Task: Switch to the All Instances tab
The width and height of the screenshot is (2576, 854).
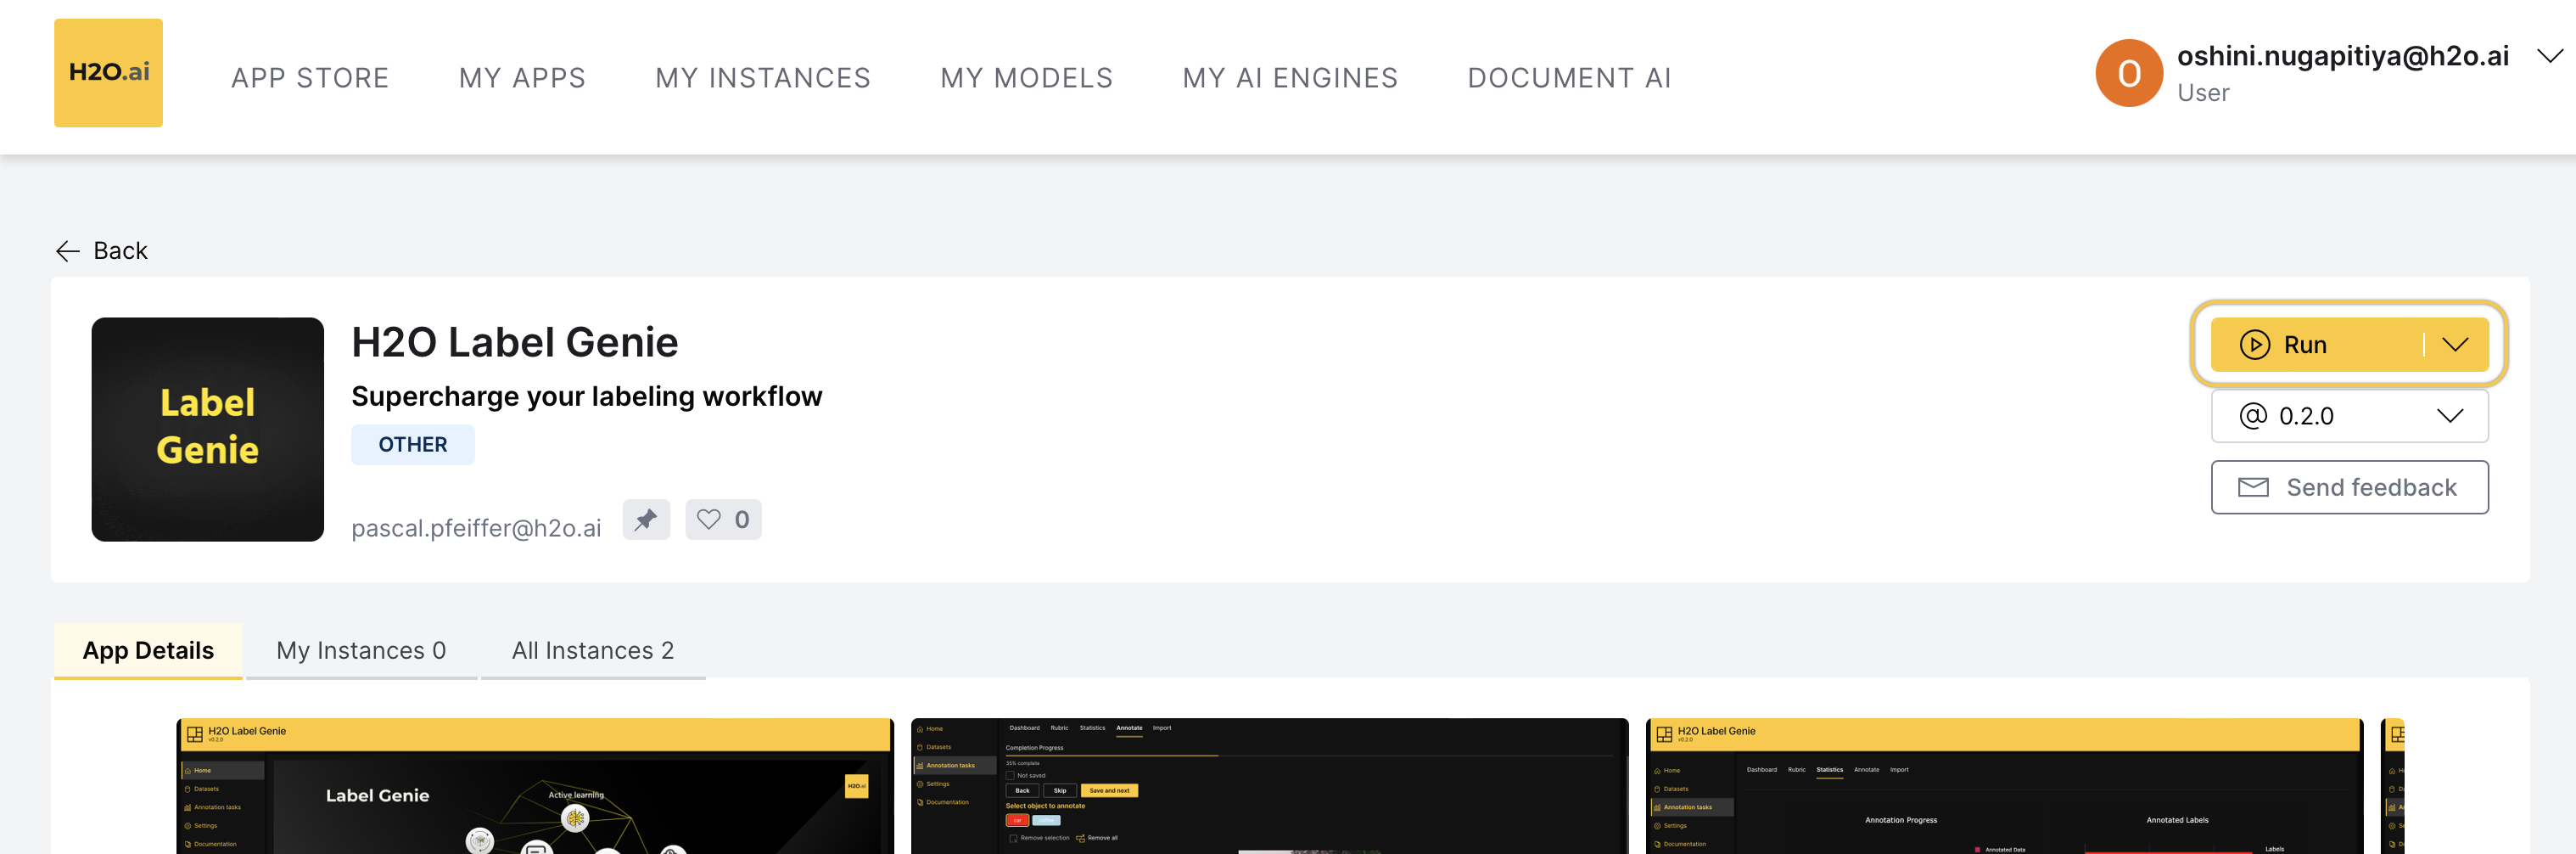Action: point(592,650)
